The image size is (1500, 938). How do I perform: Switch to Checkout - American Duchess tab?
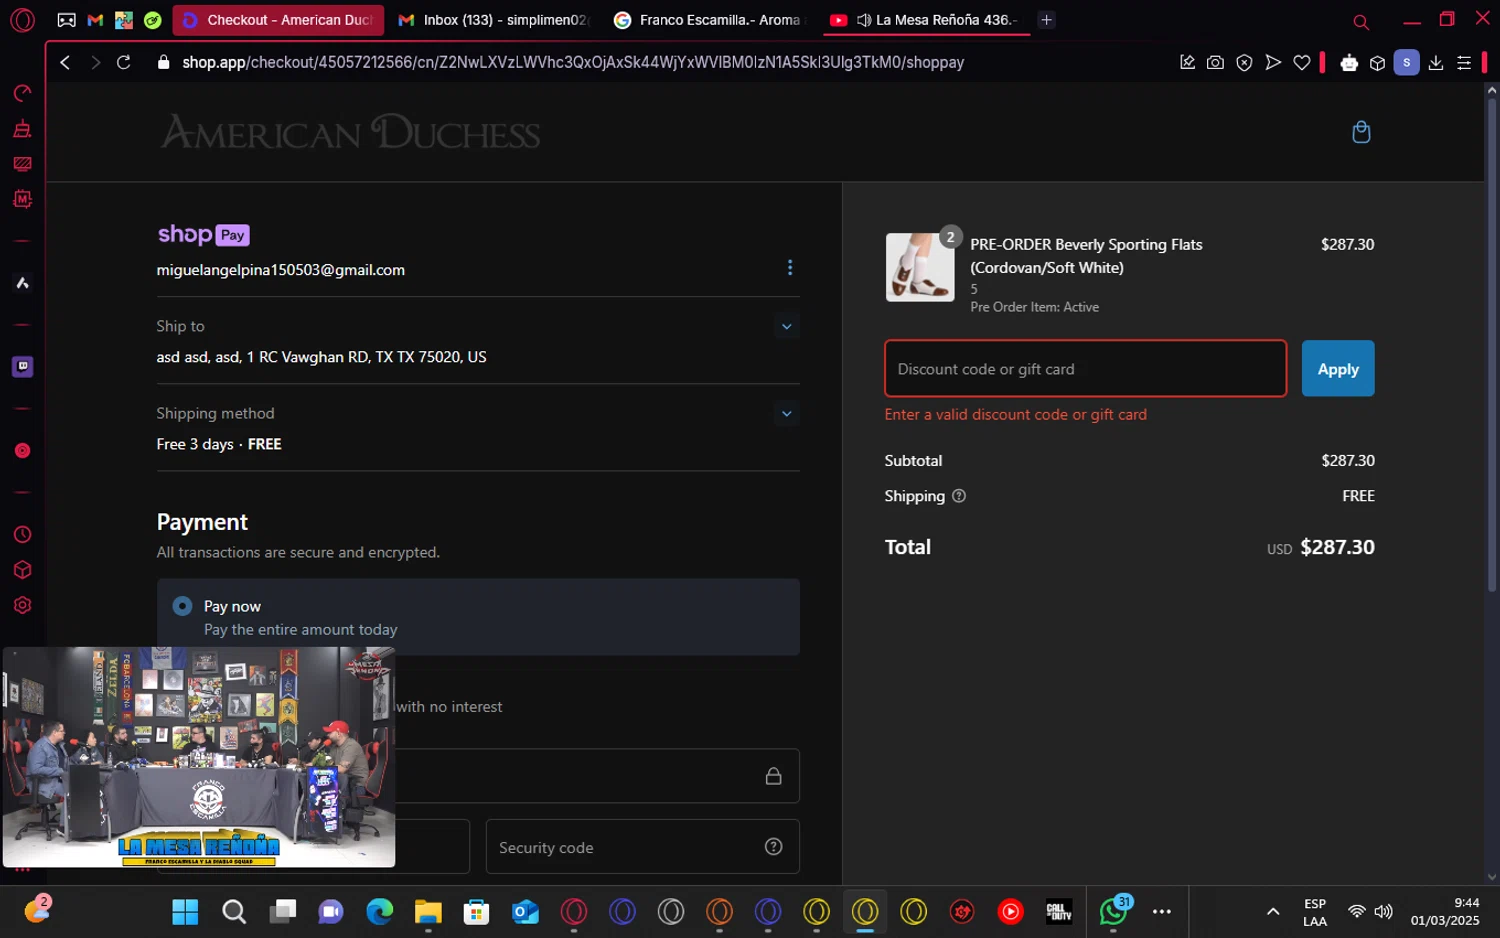pos(278,20)
